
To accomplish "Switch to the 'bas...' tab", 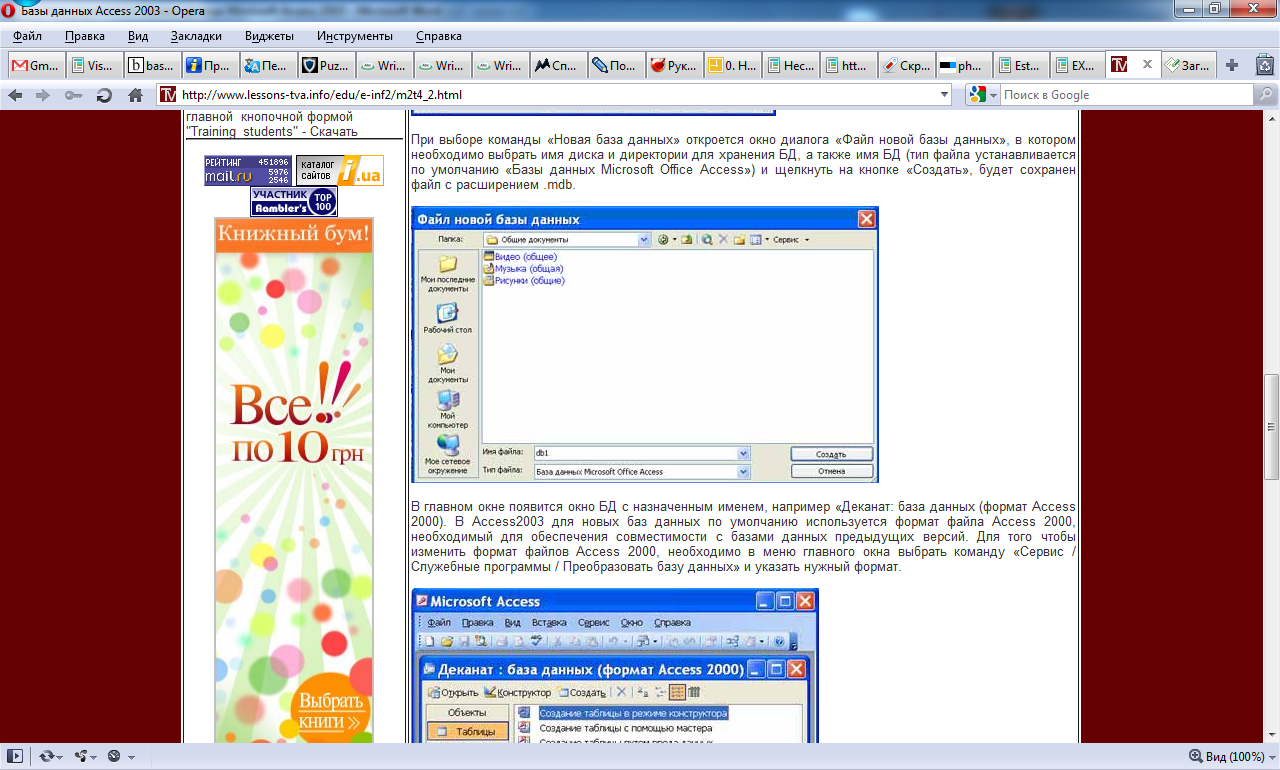I will click(153, 66).
